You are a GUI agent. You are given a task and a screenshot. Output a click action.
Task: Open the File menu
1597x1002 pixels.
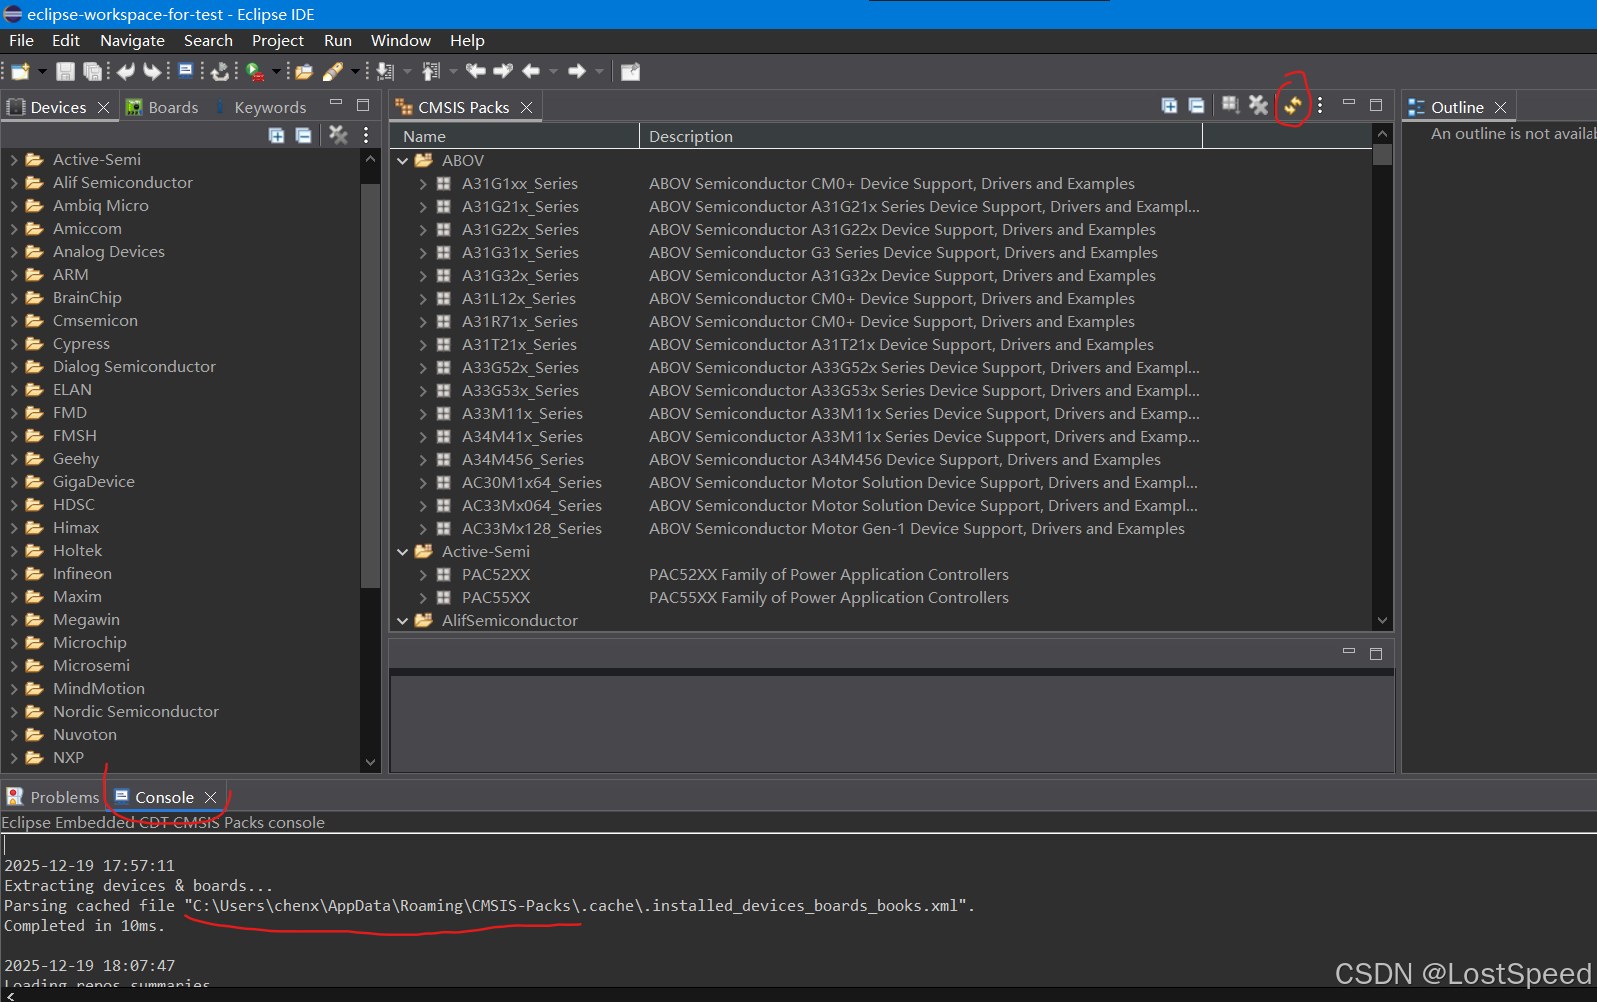tap(21, 40)
